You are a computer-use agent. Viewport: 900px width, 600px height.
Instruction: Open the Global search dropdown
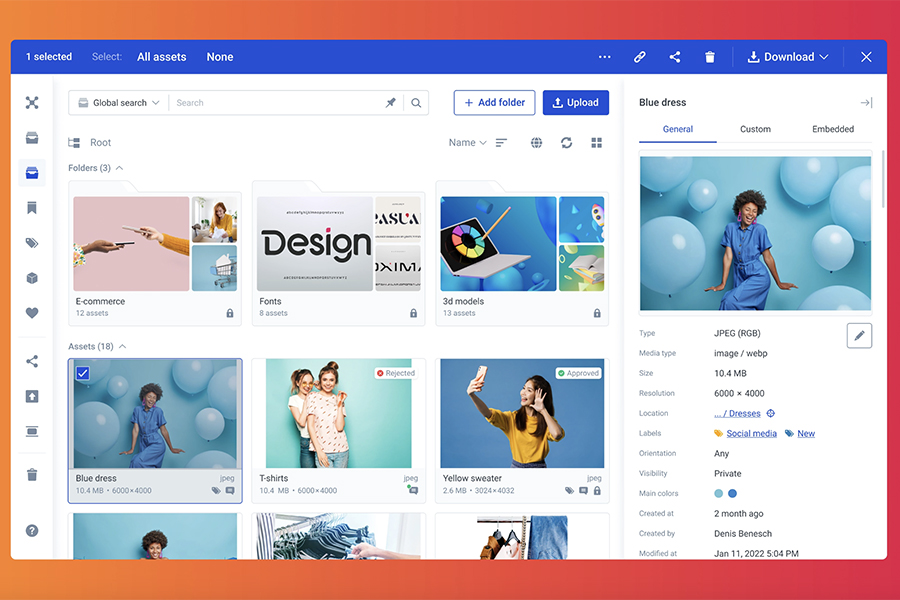click(118, 103)
